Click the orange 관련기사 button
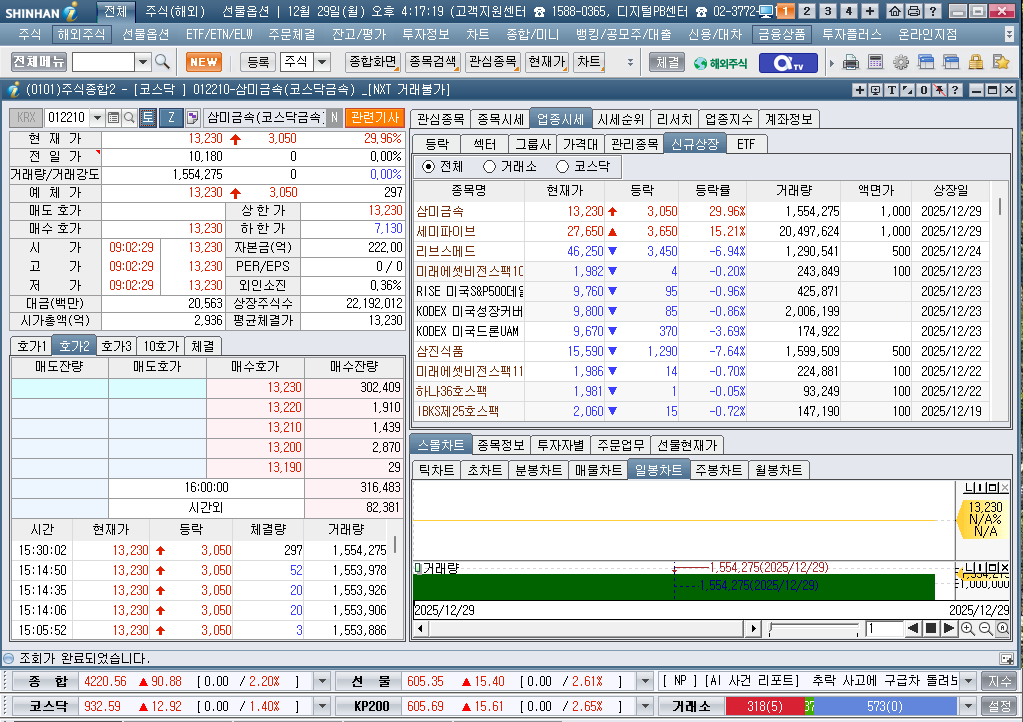This screenshot has width=1023, height=722. (x=374, y=117)
